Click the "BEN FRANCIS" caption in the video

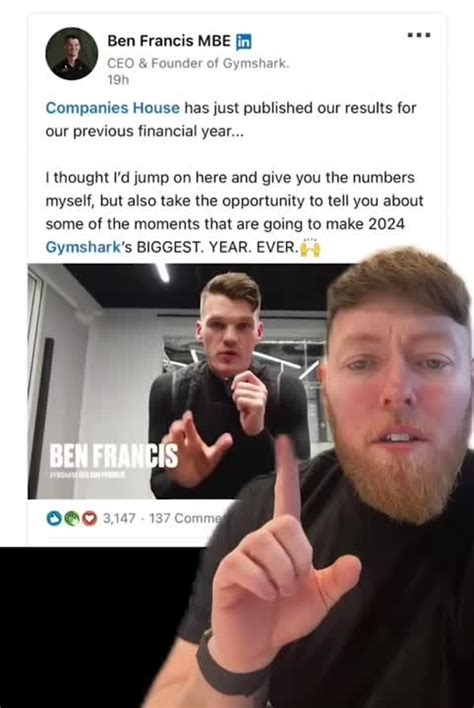tap(113, 455)
